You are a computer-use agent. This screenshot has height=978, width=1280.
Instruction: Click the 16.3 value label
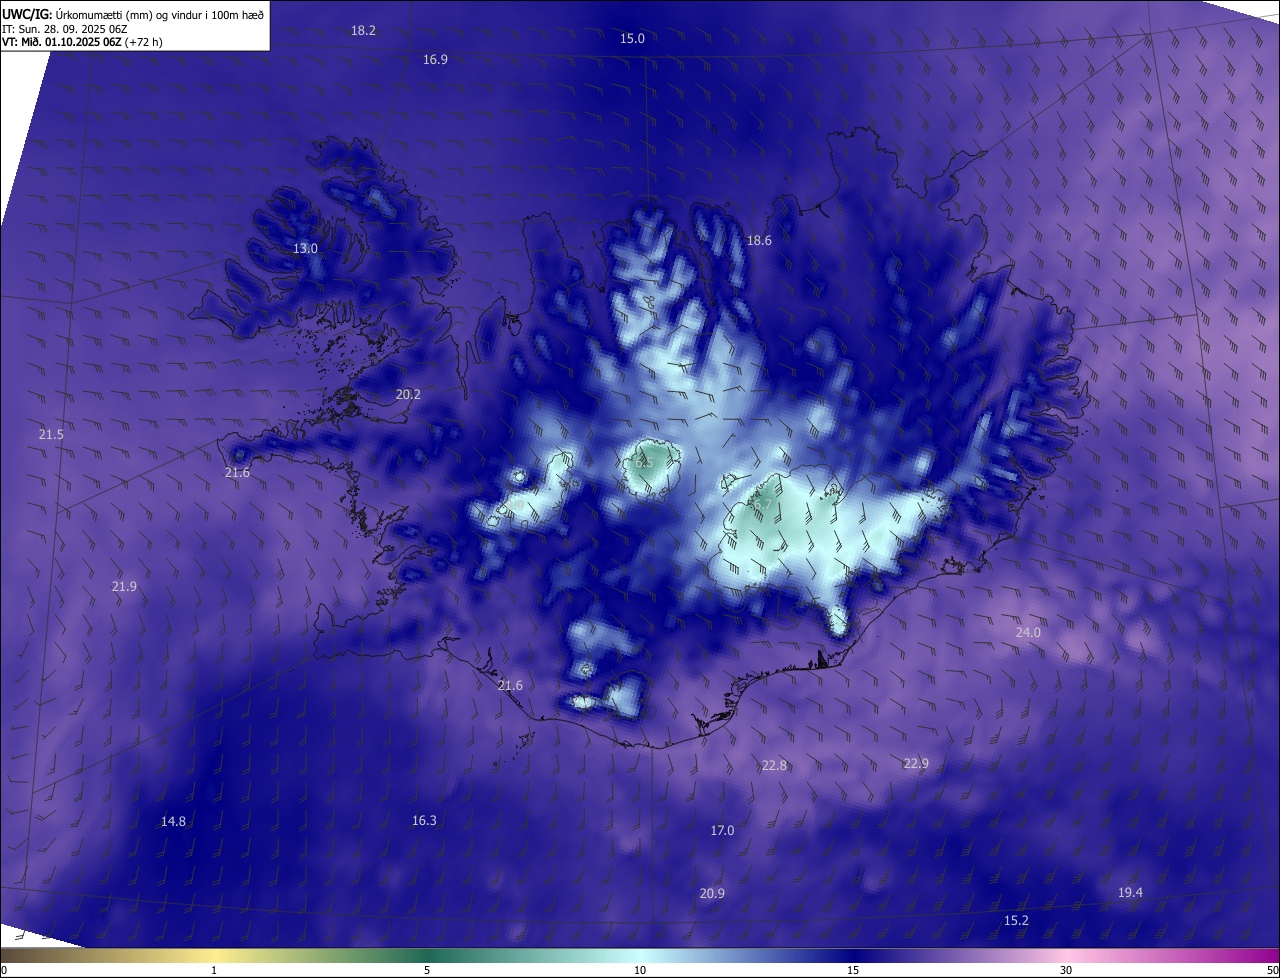point(424,821)
